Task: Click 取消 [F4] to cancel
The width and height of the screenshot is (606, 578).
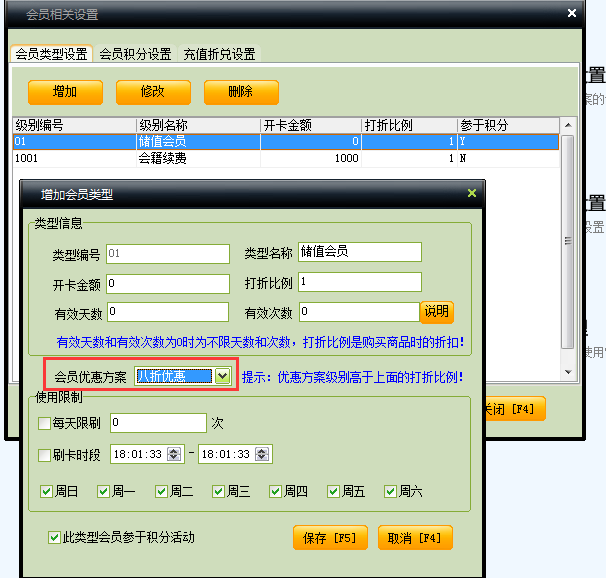Action: [x=415, y=538]
